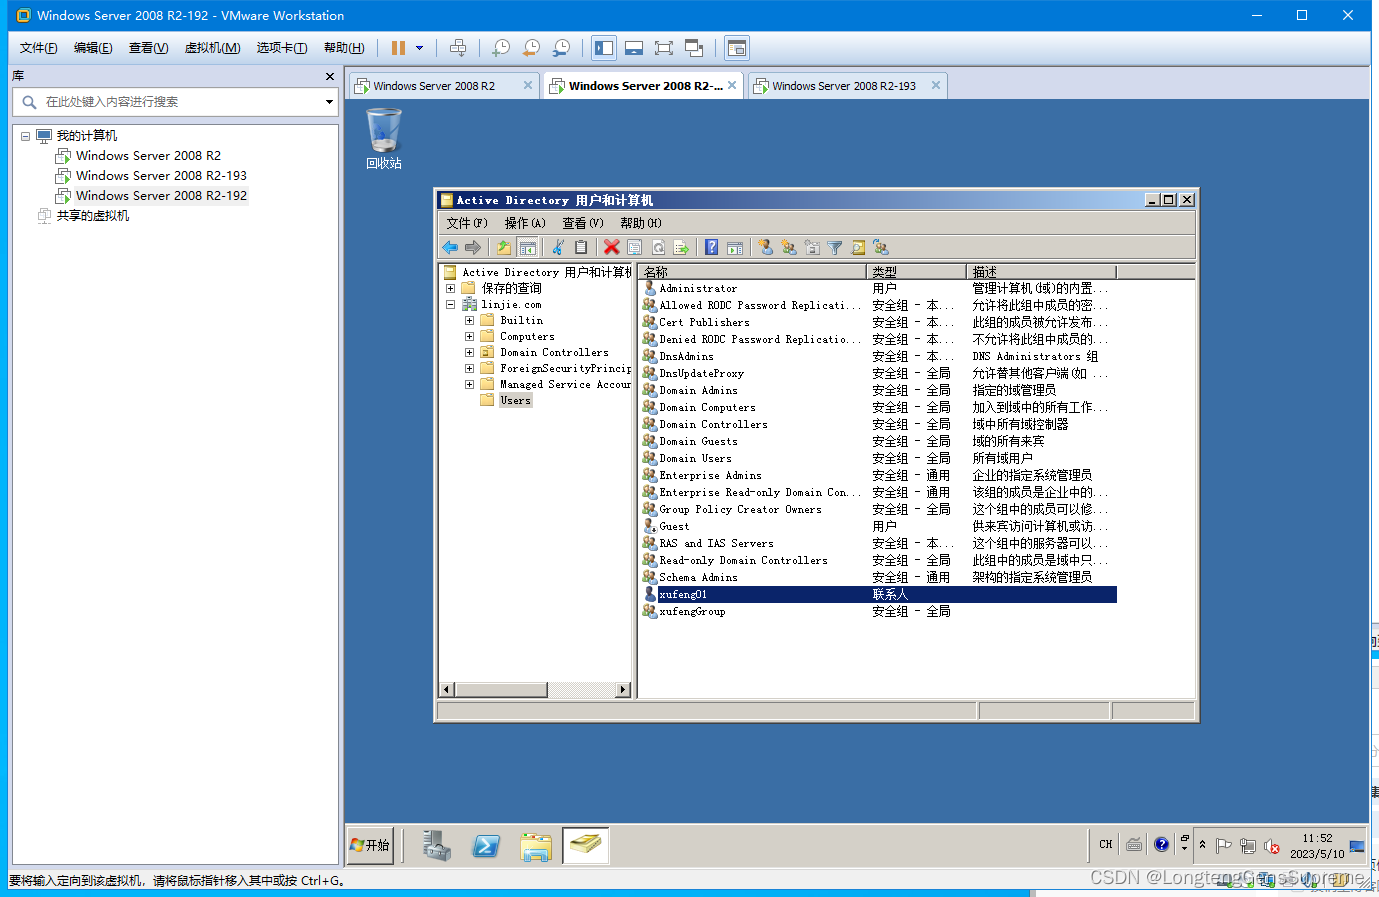Expand the Builtin folder node
This screenshot has width=1379, height=897.
pos(469,321)
